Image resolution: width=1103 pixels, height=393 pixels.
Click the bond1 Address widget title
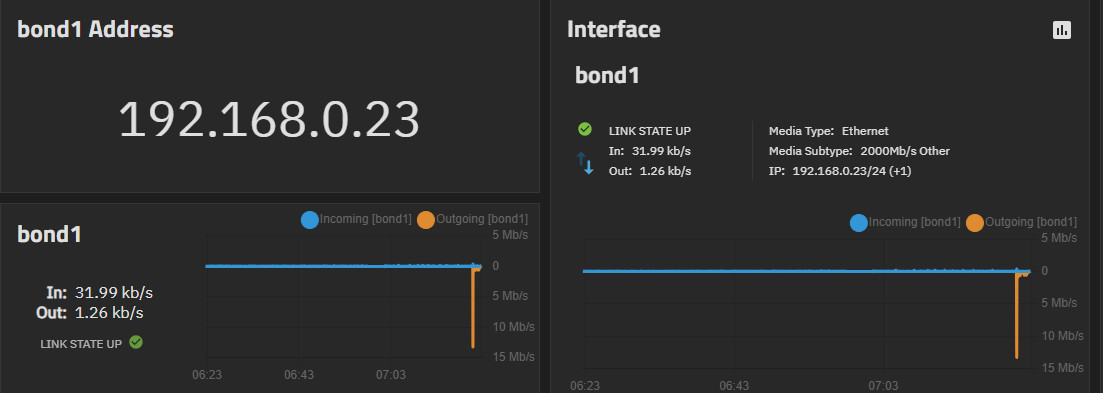click(x=95, y=30)
